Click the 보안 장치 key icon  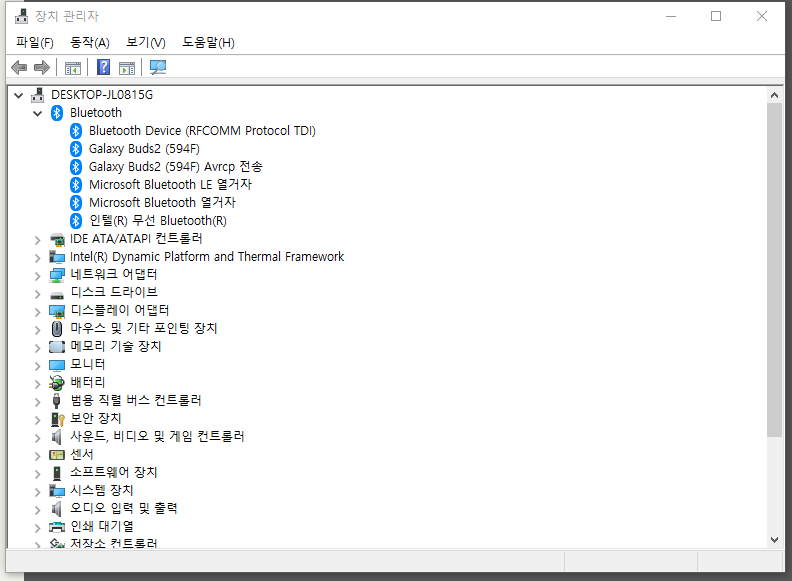58,419
